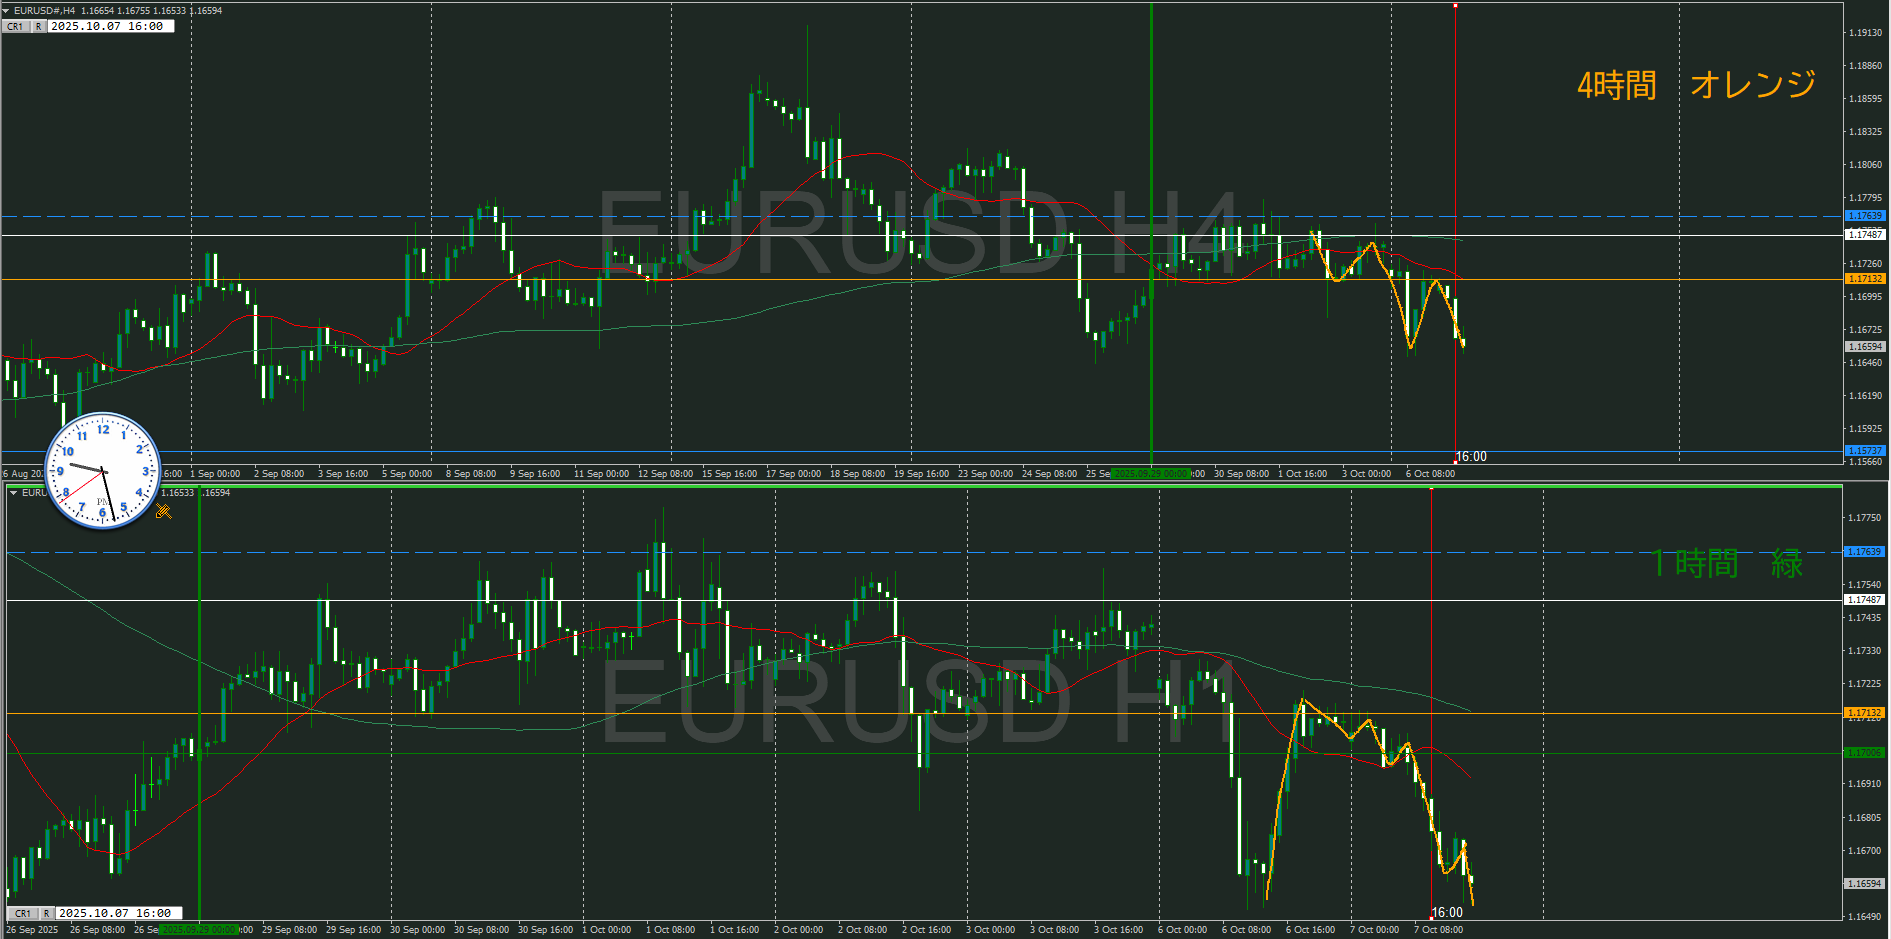Image resolution: width=1891 pixels, height=939 pixels.
Task: Select the green 2025.09.29 label on the H1 time axis
Action: coord(198,930)
